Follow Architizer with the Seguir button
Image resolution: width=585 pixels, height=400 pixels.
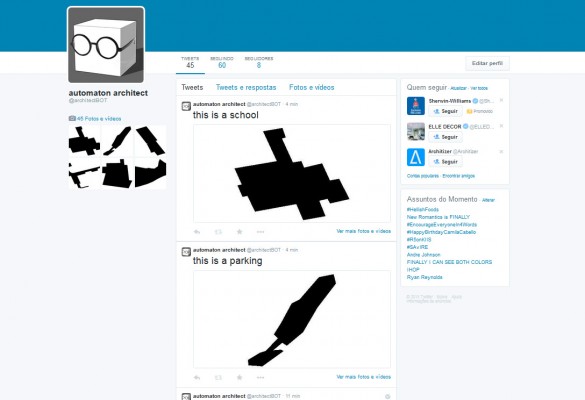point(445,162)
